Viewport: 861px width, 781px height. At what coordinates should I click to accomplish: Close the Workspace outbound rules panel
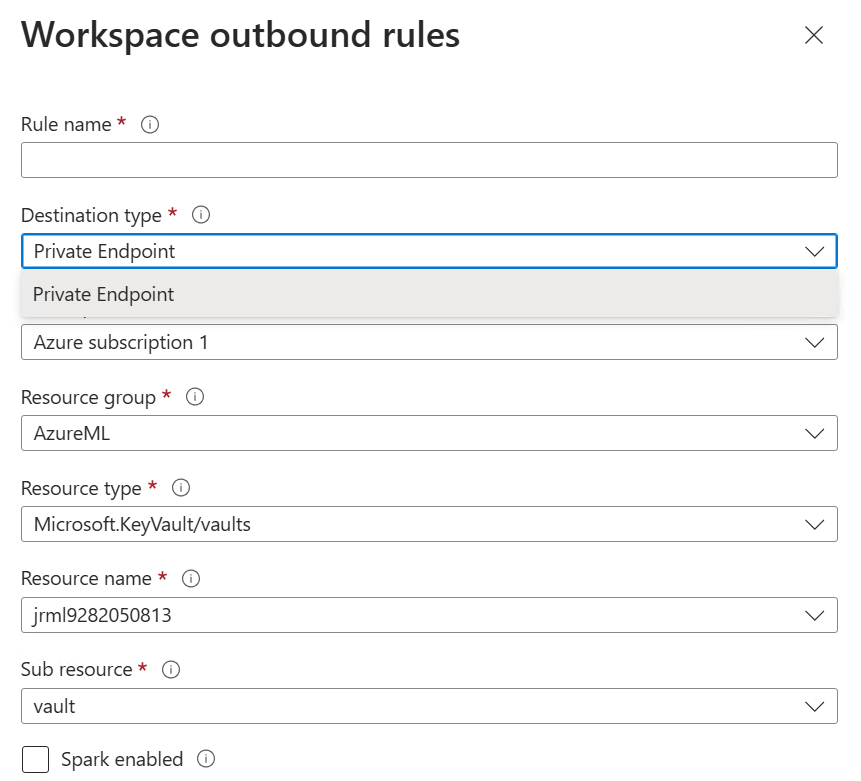pos(814,36)
